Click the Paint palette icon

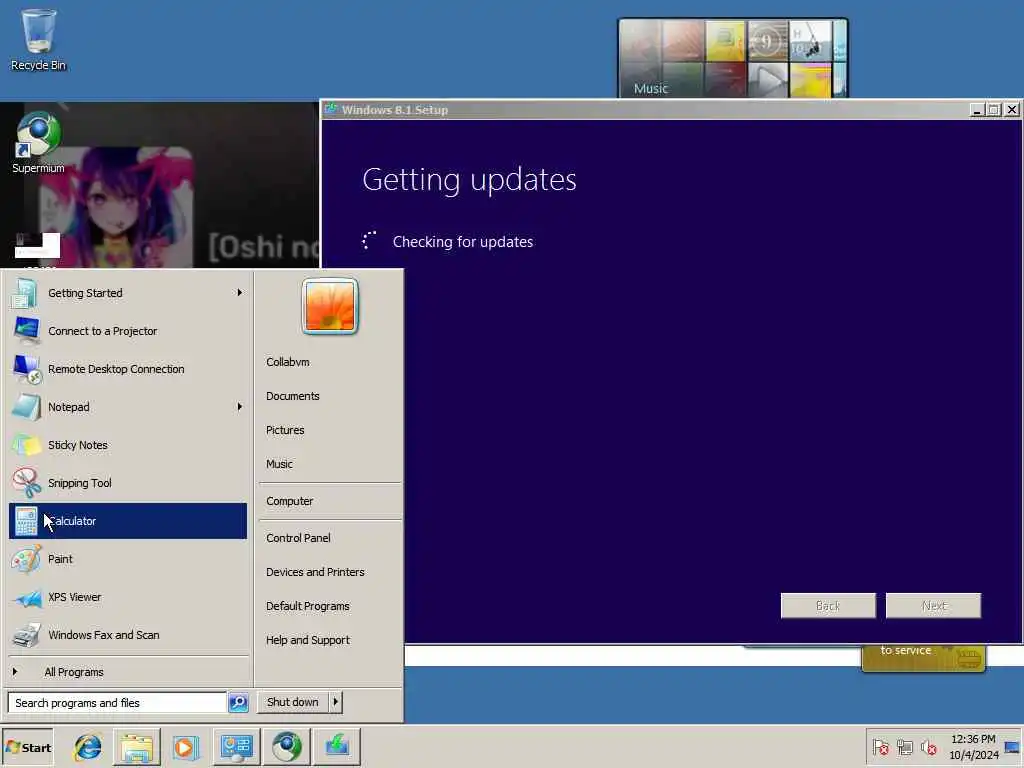pyautogui.click(x=26, y=559)
